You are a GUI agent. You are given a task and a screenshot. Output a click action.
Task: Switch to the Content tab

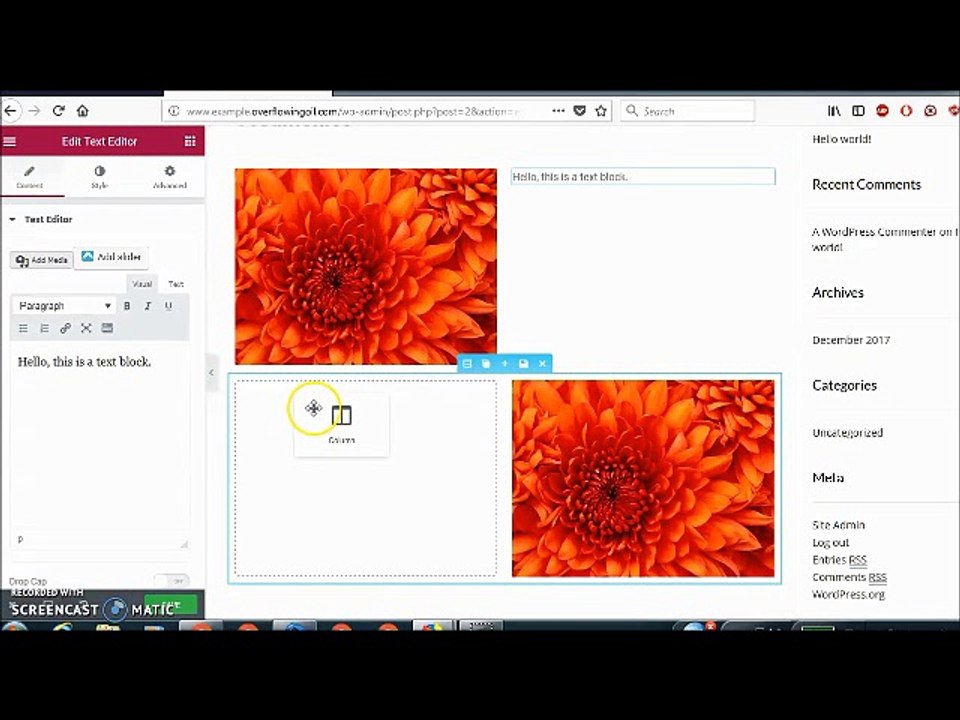tap(29, 177)
